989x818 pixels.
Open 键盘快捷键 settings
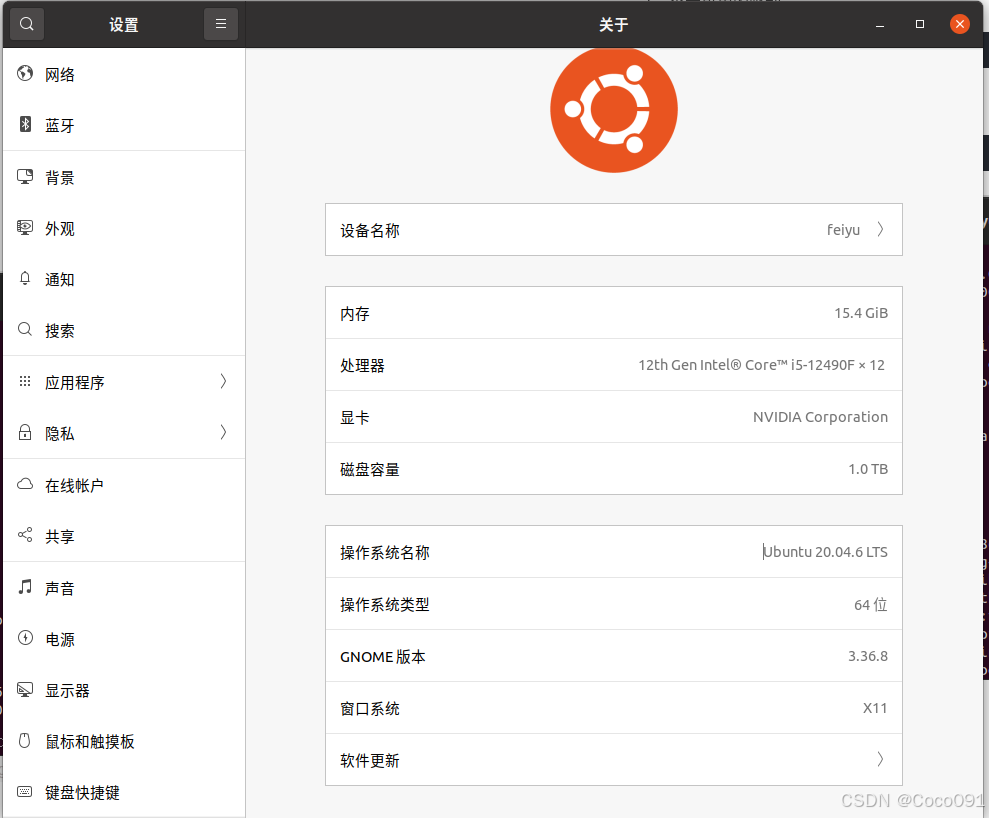(x=124, y=792)
